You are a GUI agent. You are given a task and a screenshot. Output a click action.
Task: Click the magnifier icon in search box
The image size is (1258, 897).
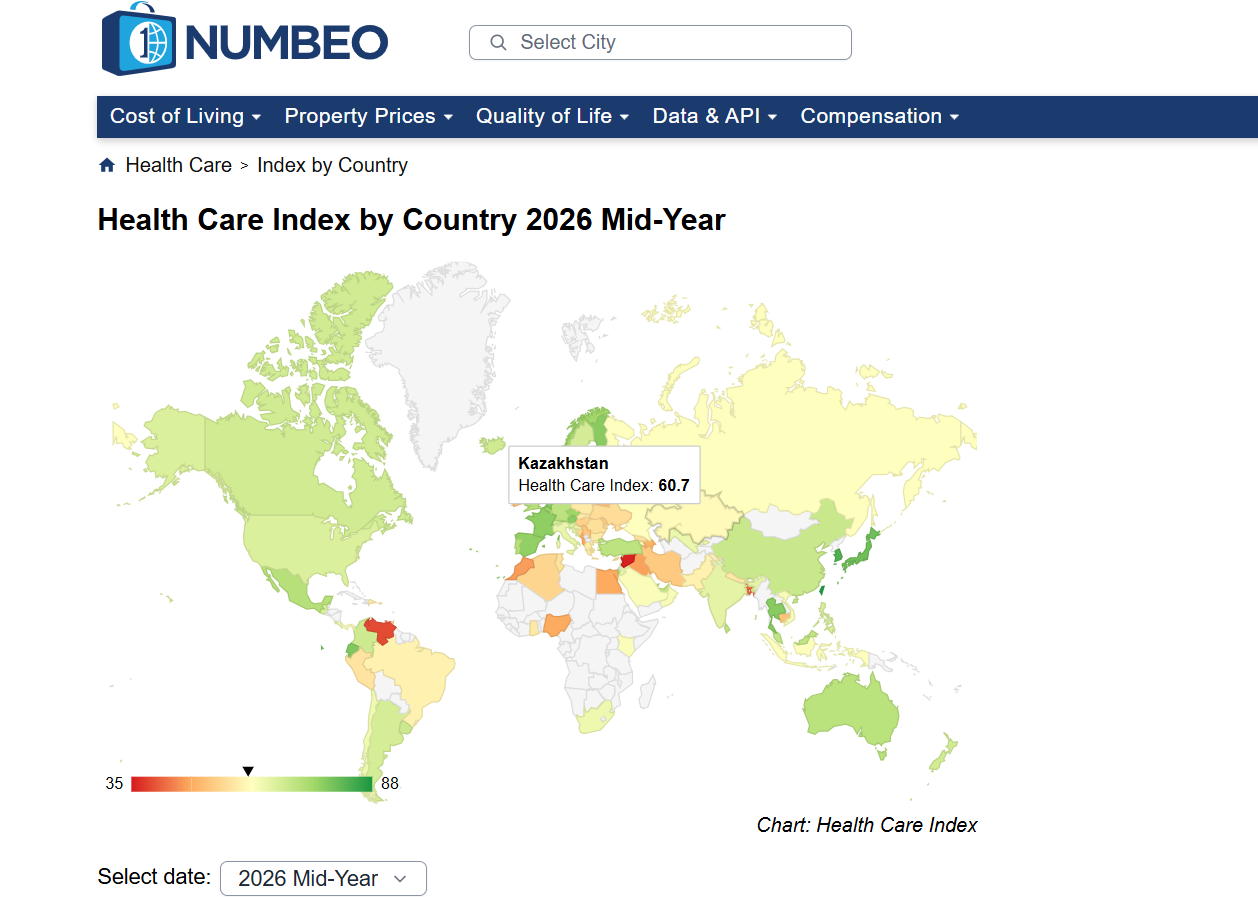(498, 43)
